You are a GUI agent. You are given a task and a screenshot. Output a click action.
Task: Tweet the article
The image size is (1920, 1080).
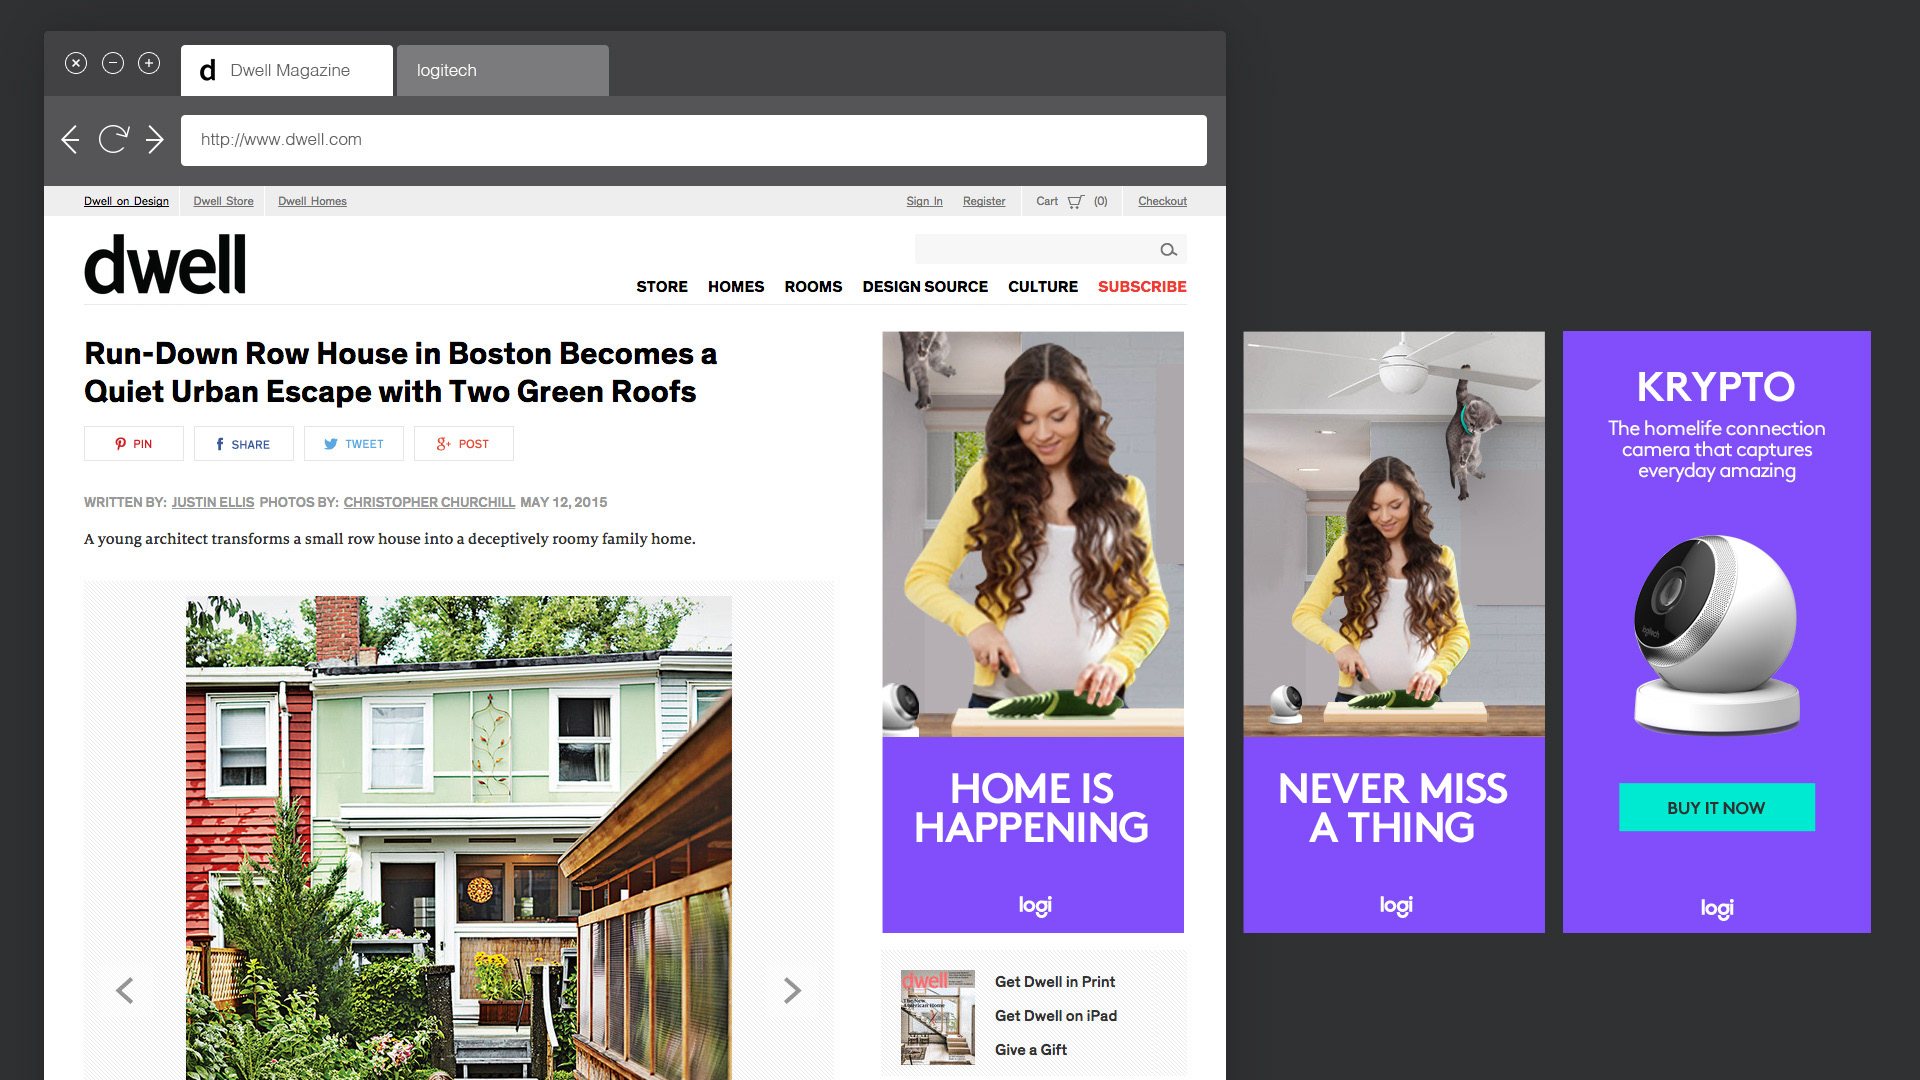(354, 444)
